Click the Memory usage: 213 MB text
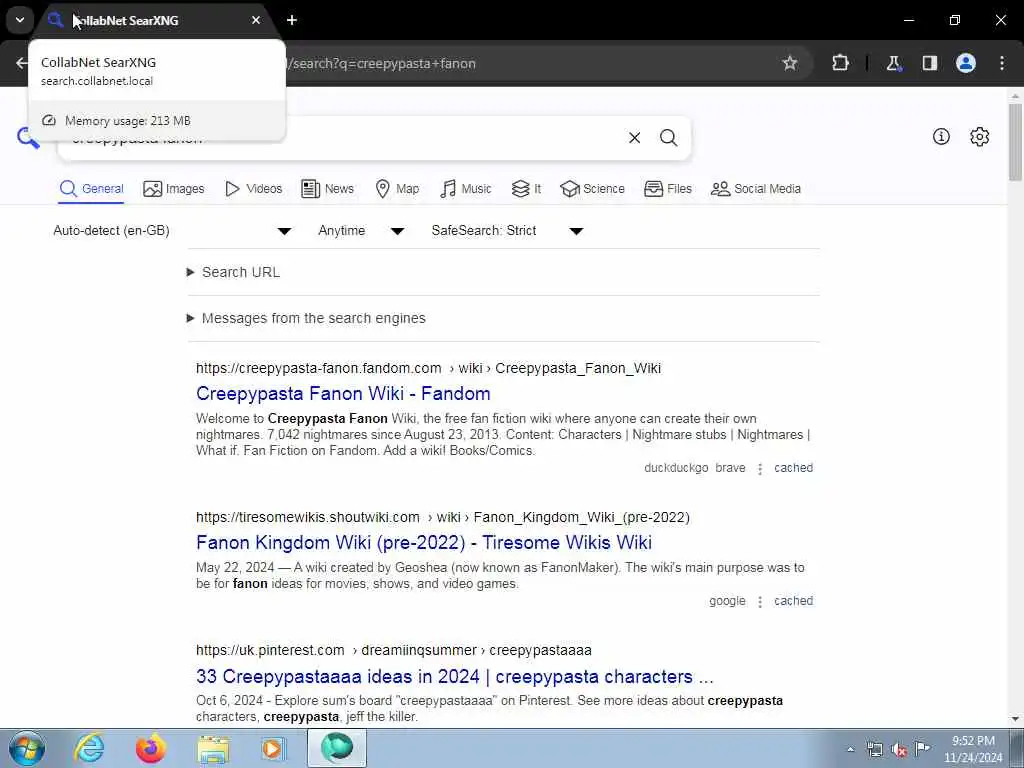This screenshot has height=768, width=1024. 127,121
